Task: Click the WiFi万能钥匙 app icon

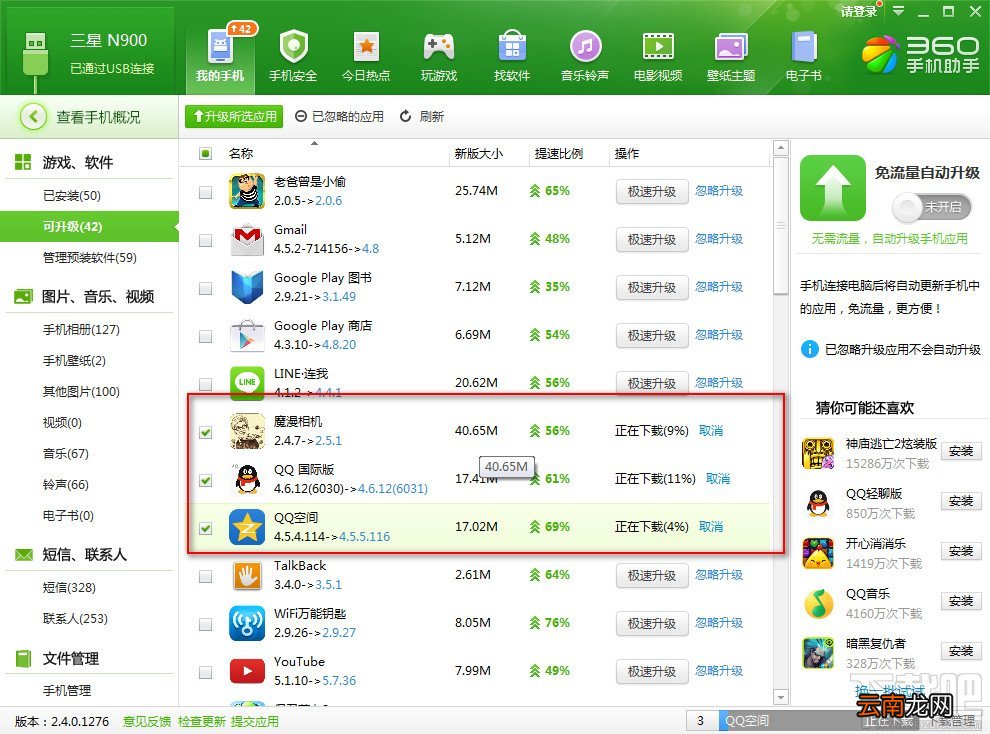Action: coord(248,623)
